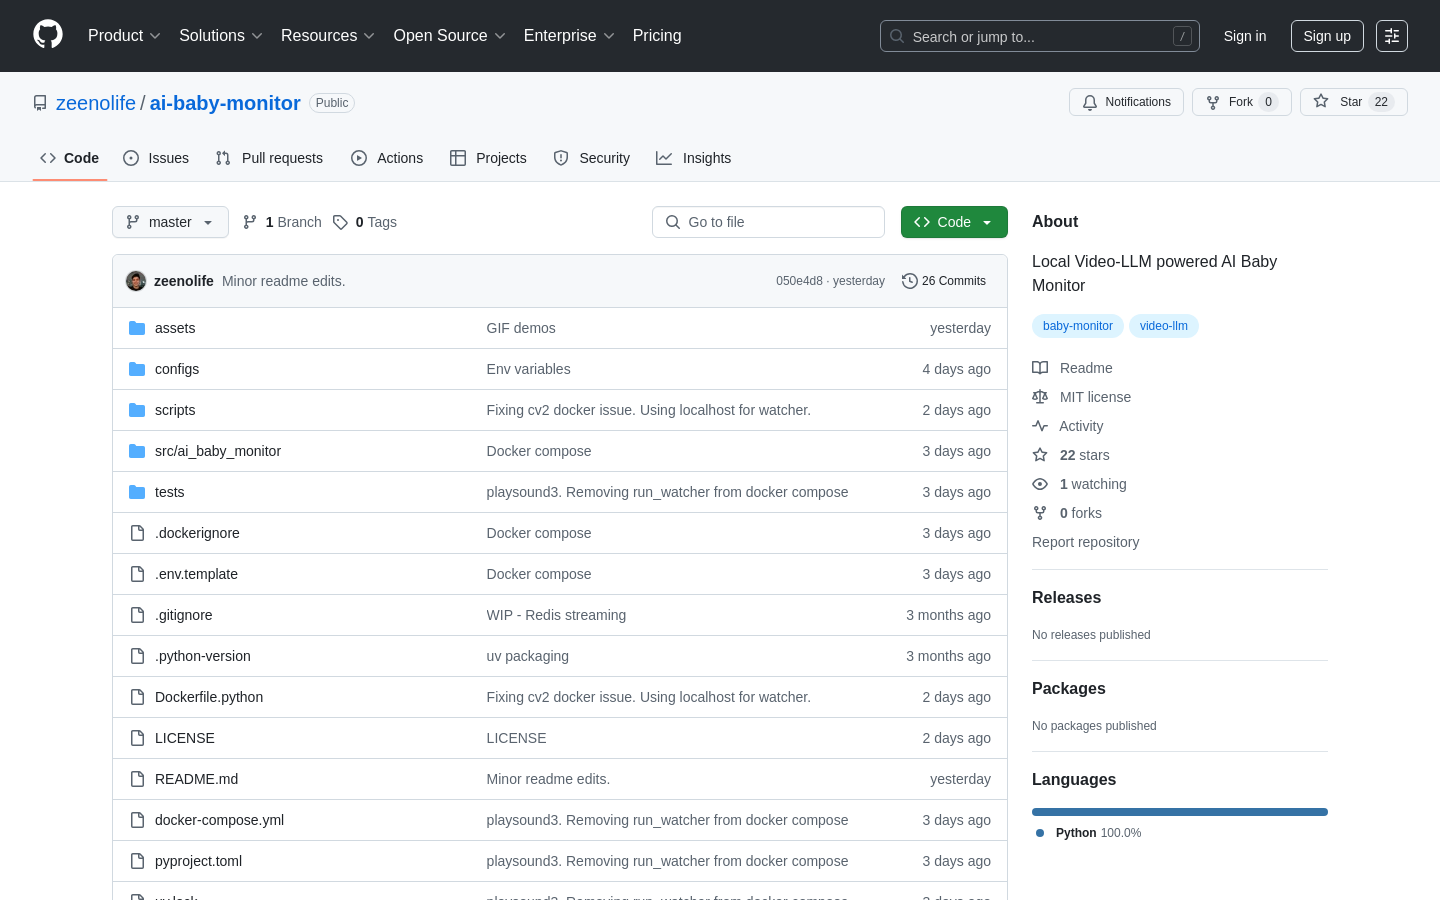Open the assets folder icon
Image resolution: width=1440 pixels, height=900 pixels.
(x=137, y=328)
